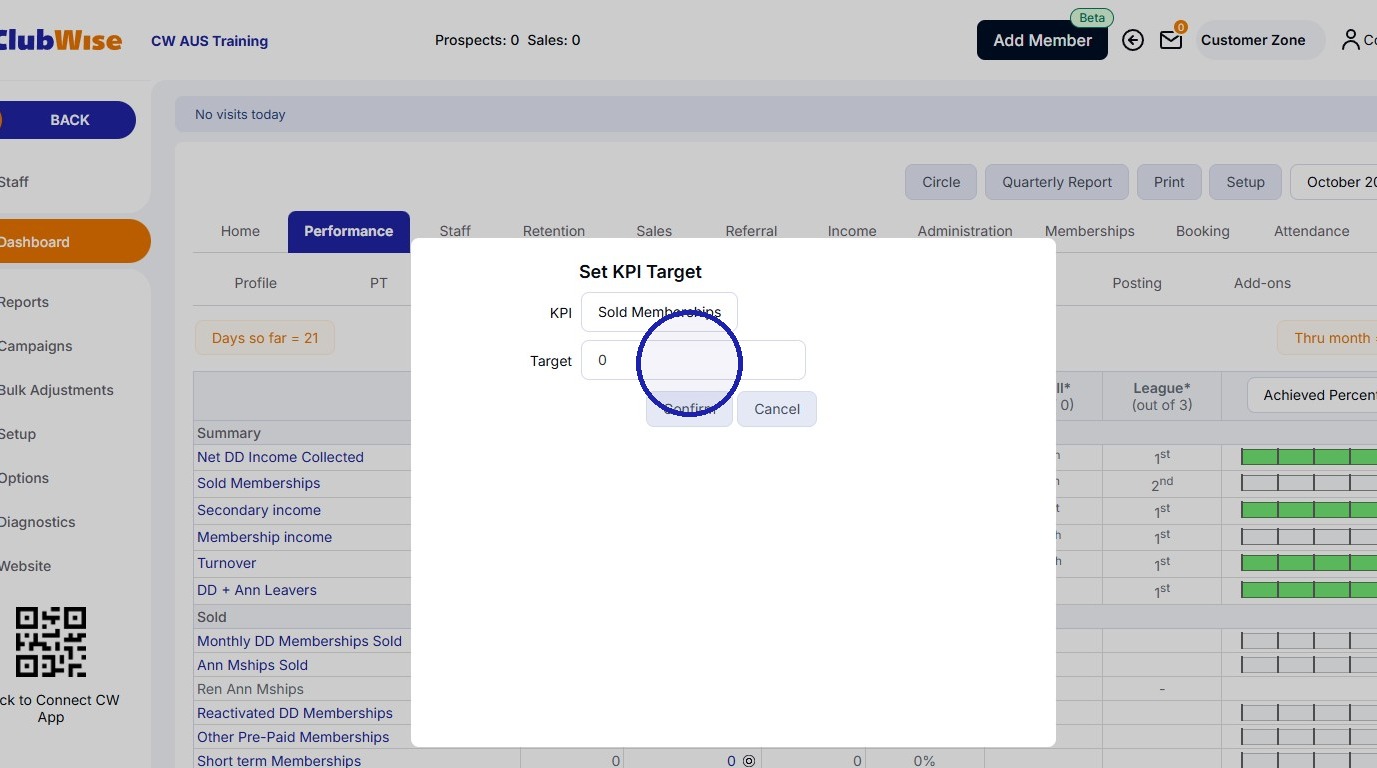Click the BACK button in sidebar

pyautogui.click(x=68, y=120)
